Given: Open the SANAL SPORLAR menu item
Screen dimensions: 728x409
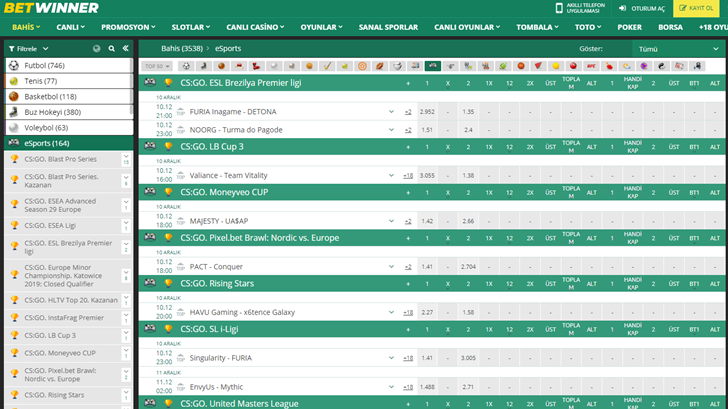Looking at the screenshot, I should tap(388, 27).
